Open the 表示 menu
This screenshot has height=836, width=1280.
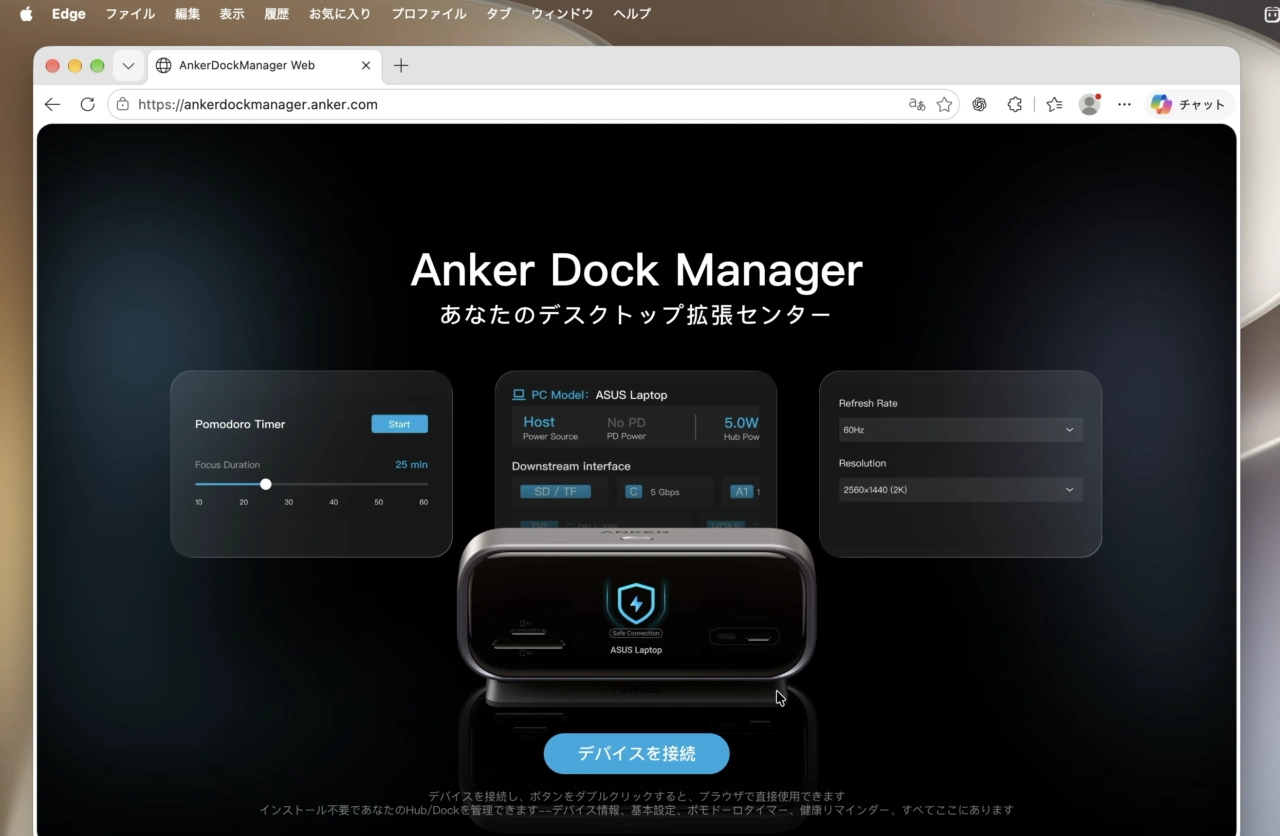(x=232, y=14)
